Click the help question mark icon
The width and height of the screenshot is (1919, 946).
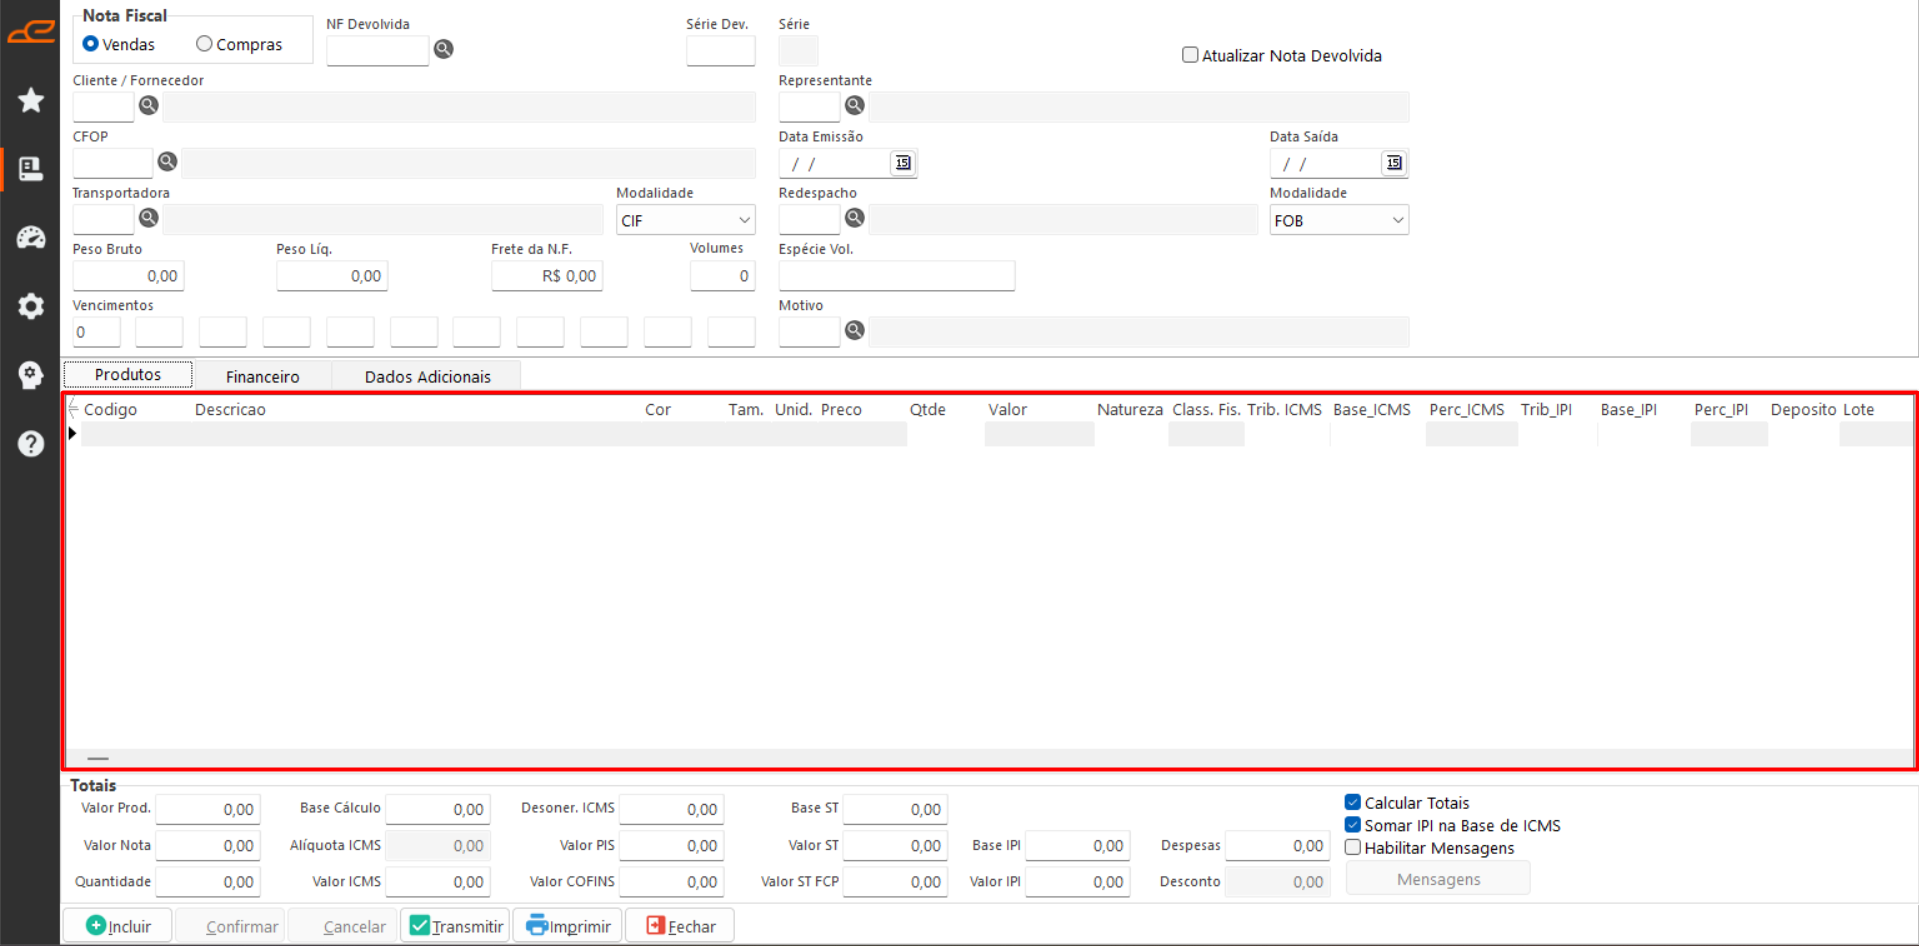click(31, 443)
